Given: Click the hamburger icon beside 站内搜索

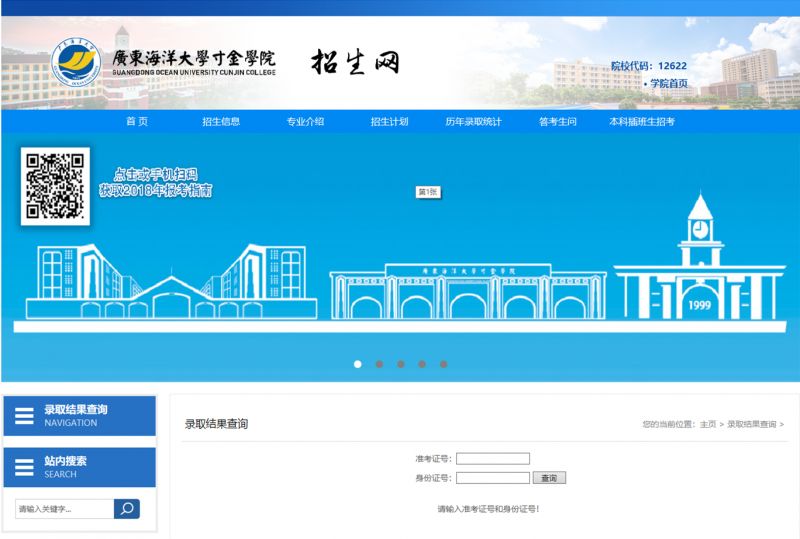Looking at the screenshot, I should pyautogui.click(x=24, y=467).
